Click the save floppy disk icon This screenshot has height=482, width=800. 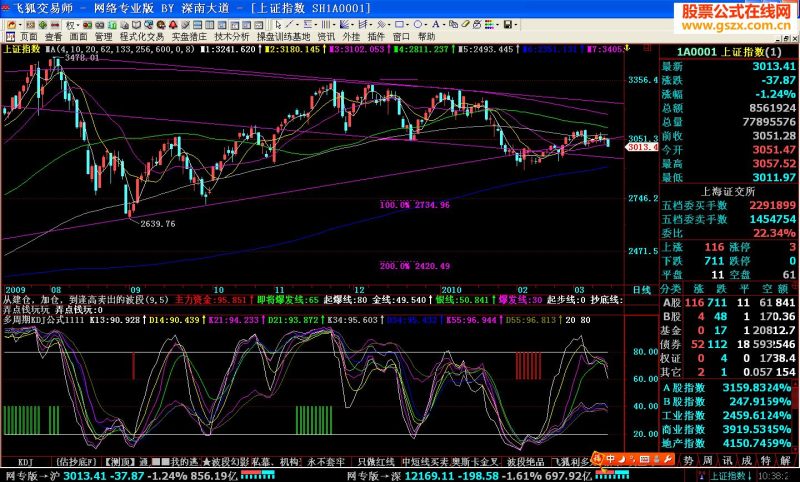tap(508, 24)
